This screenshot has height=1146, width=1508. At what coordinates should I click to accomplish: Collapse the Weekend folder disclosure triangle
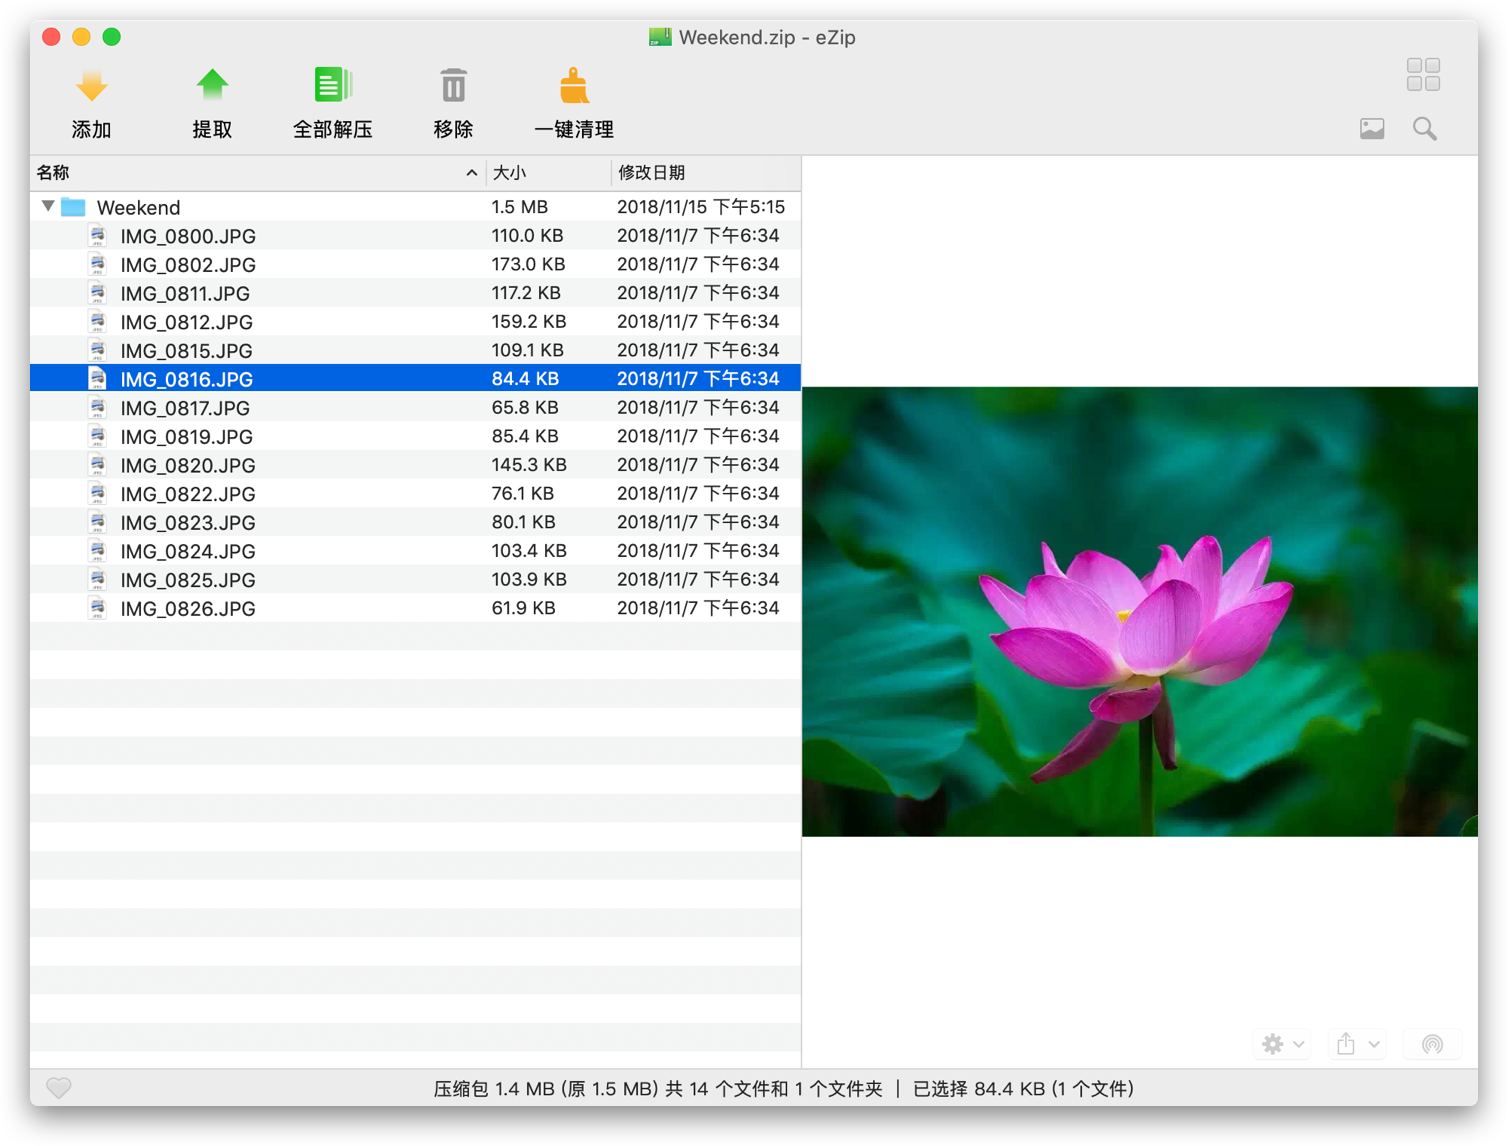coord(47,206)
